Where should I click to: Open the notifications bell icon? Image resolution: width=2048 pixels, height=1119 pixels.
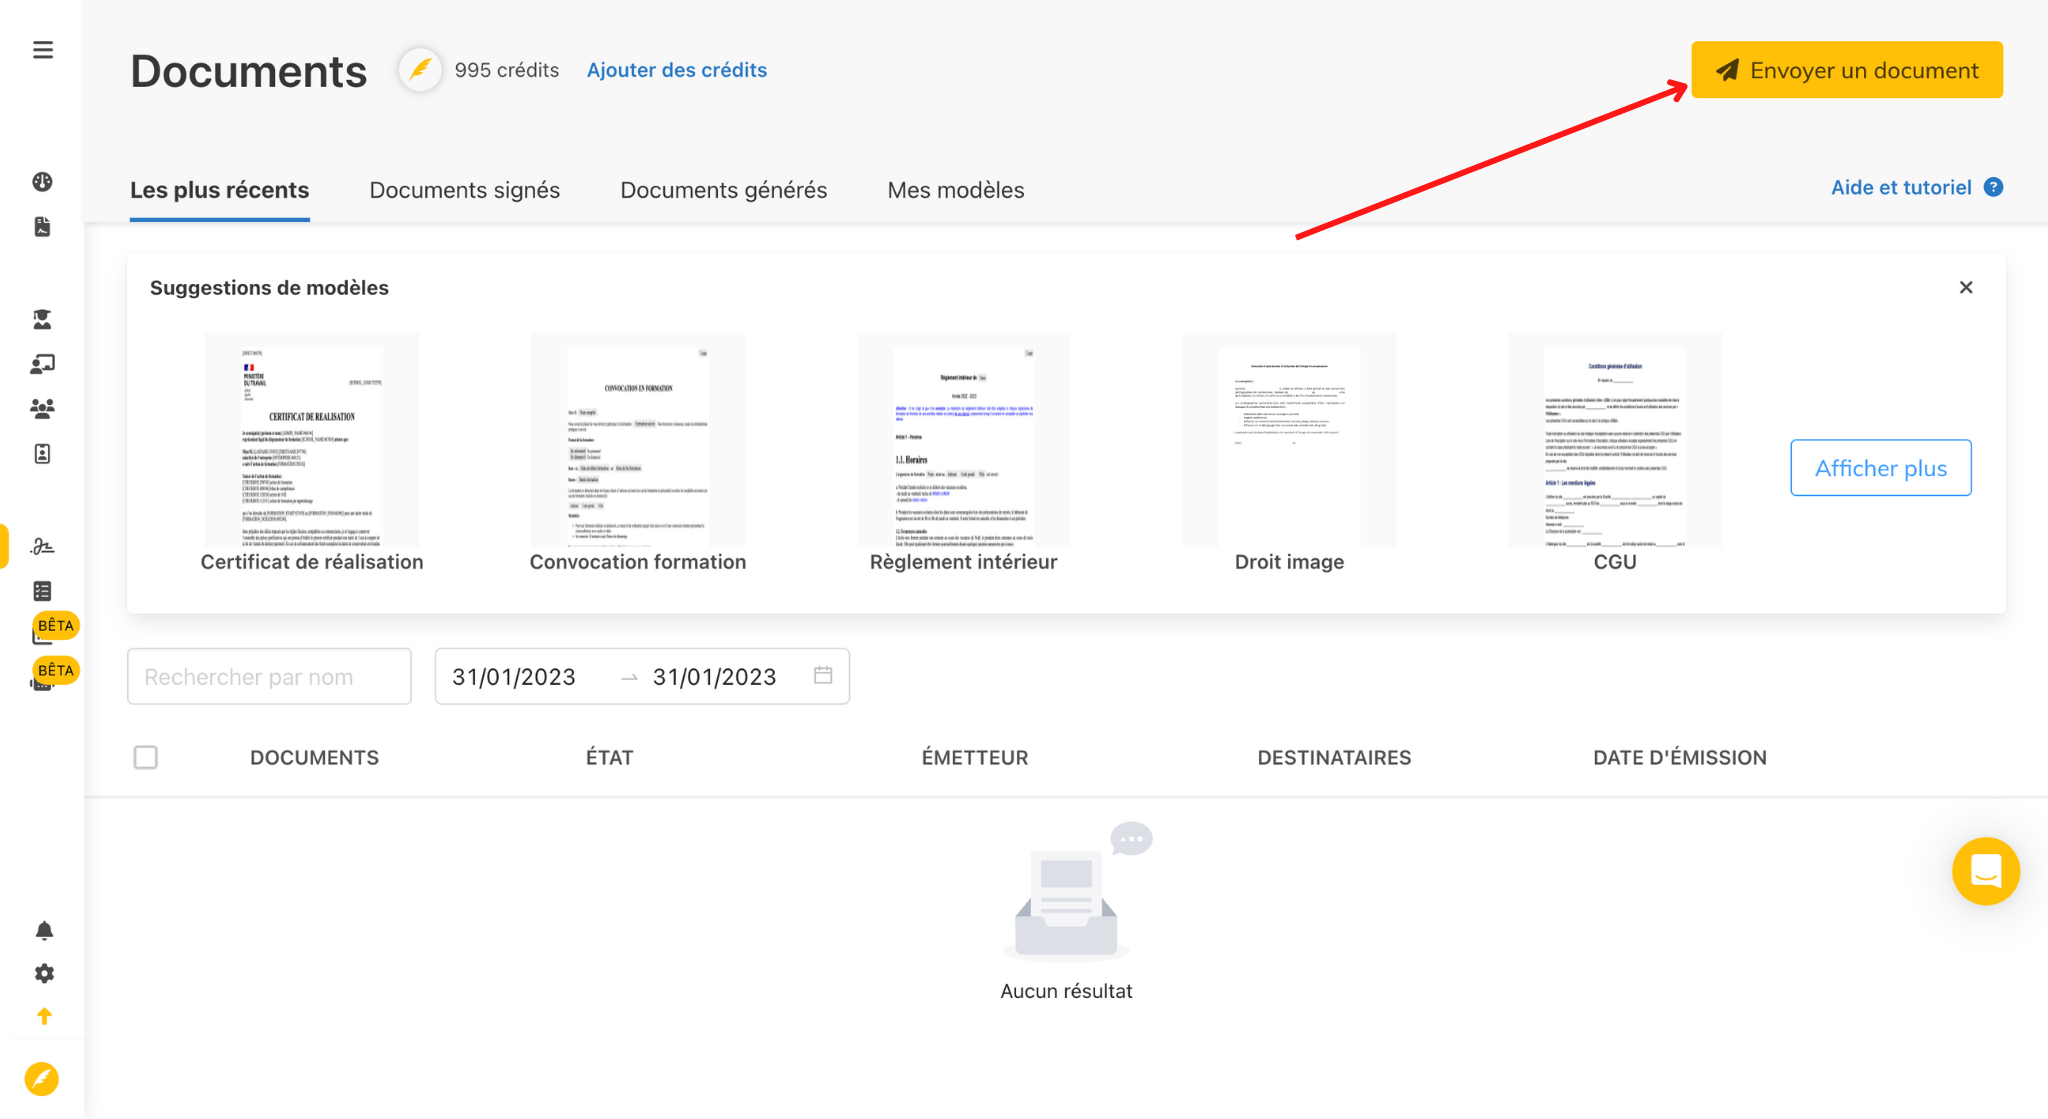[x=44, y=931]
